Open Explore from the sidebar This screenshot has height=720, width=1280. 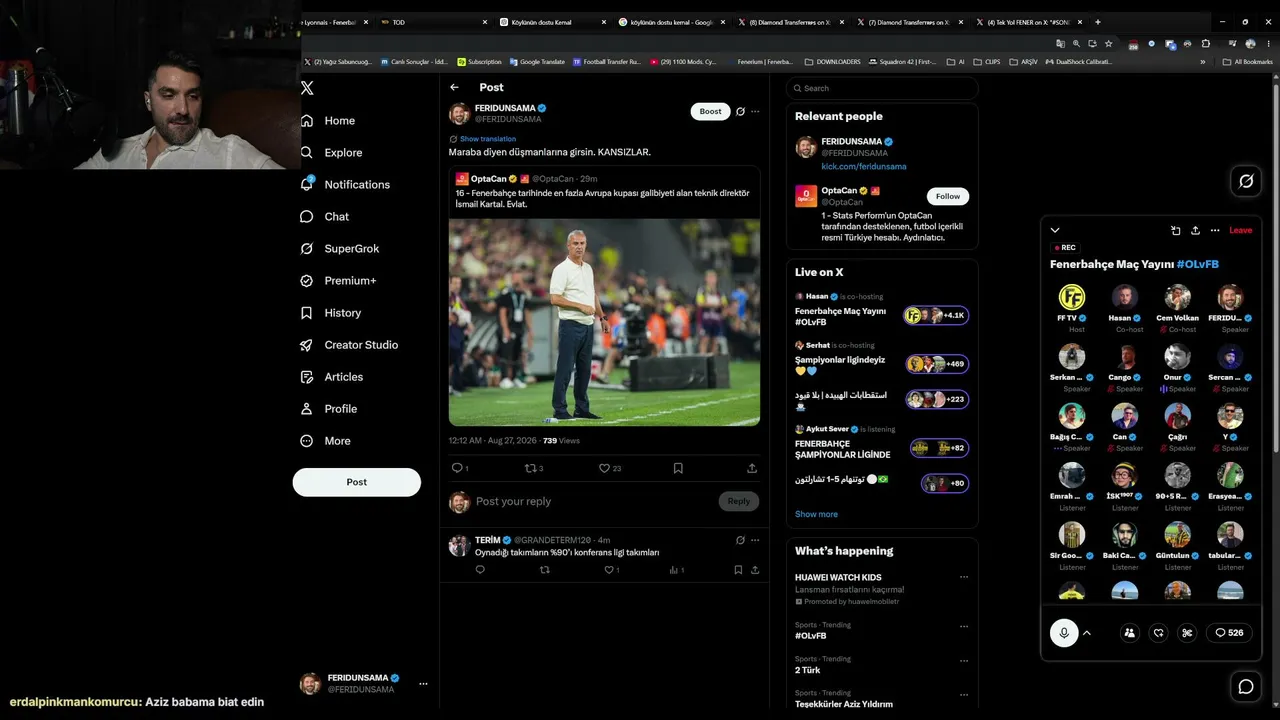click(331, 153)
